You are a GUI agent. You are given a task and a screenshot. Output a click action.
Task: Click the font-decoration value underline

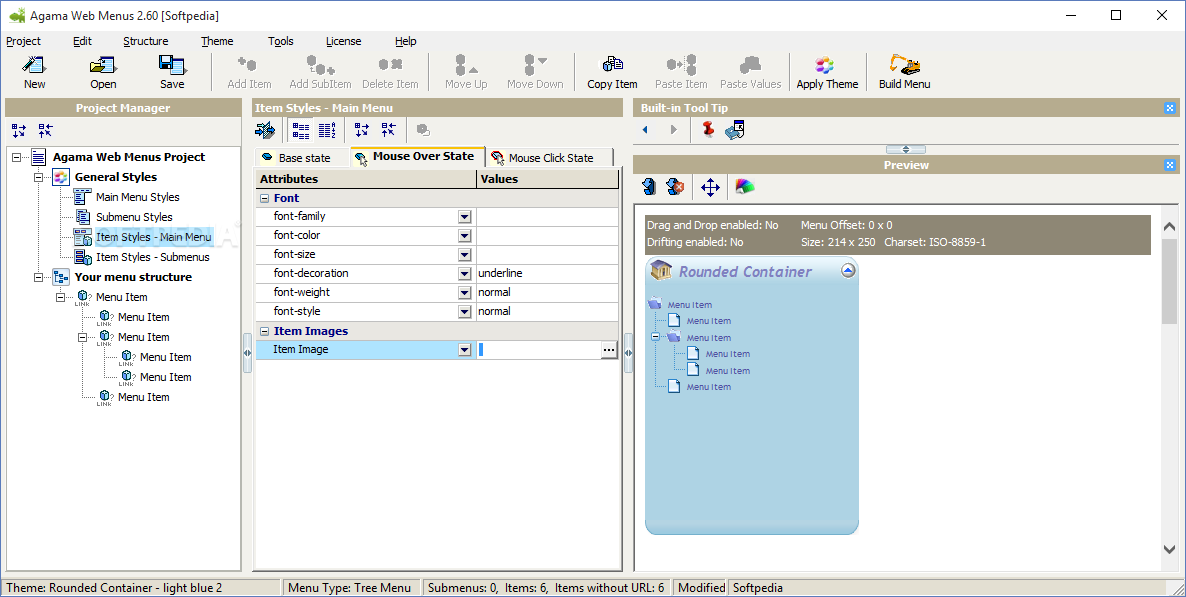pyautogui.click(x=500, y=273)
